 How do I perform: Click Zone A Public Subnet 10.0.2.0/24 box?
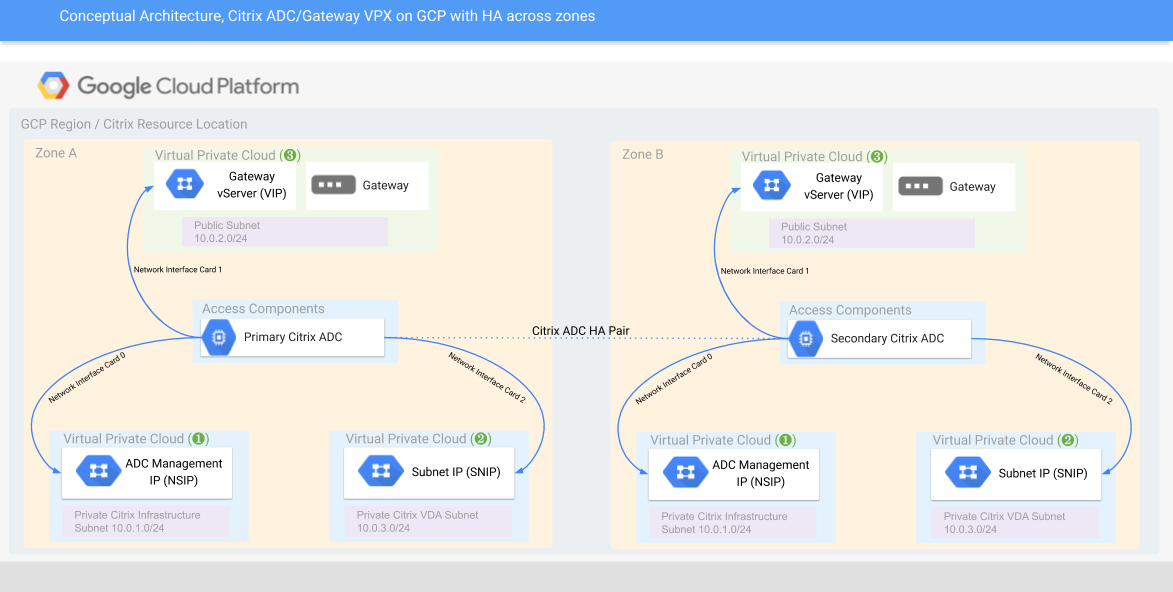(284, 232)
